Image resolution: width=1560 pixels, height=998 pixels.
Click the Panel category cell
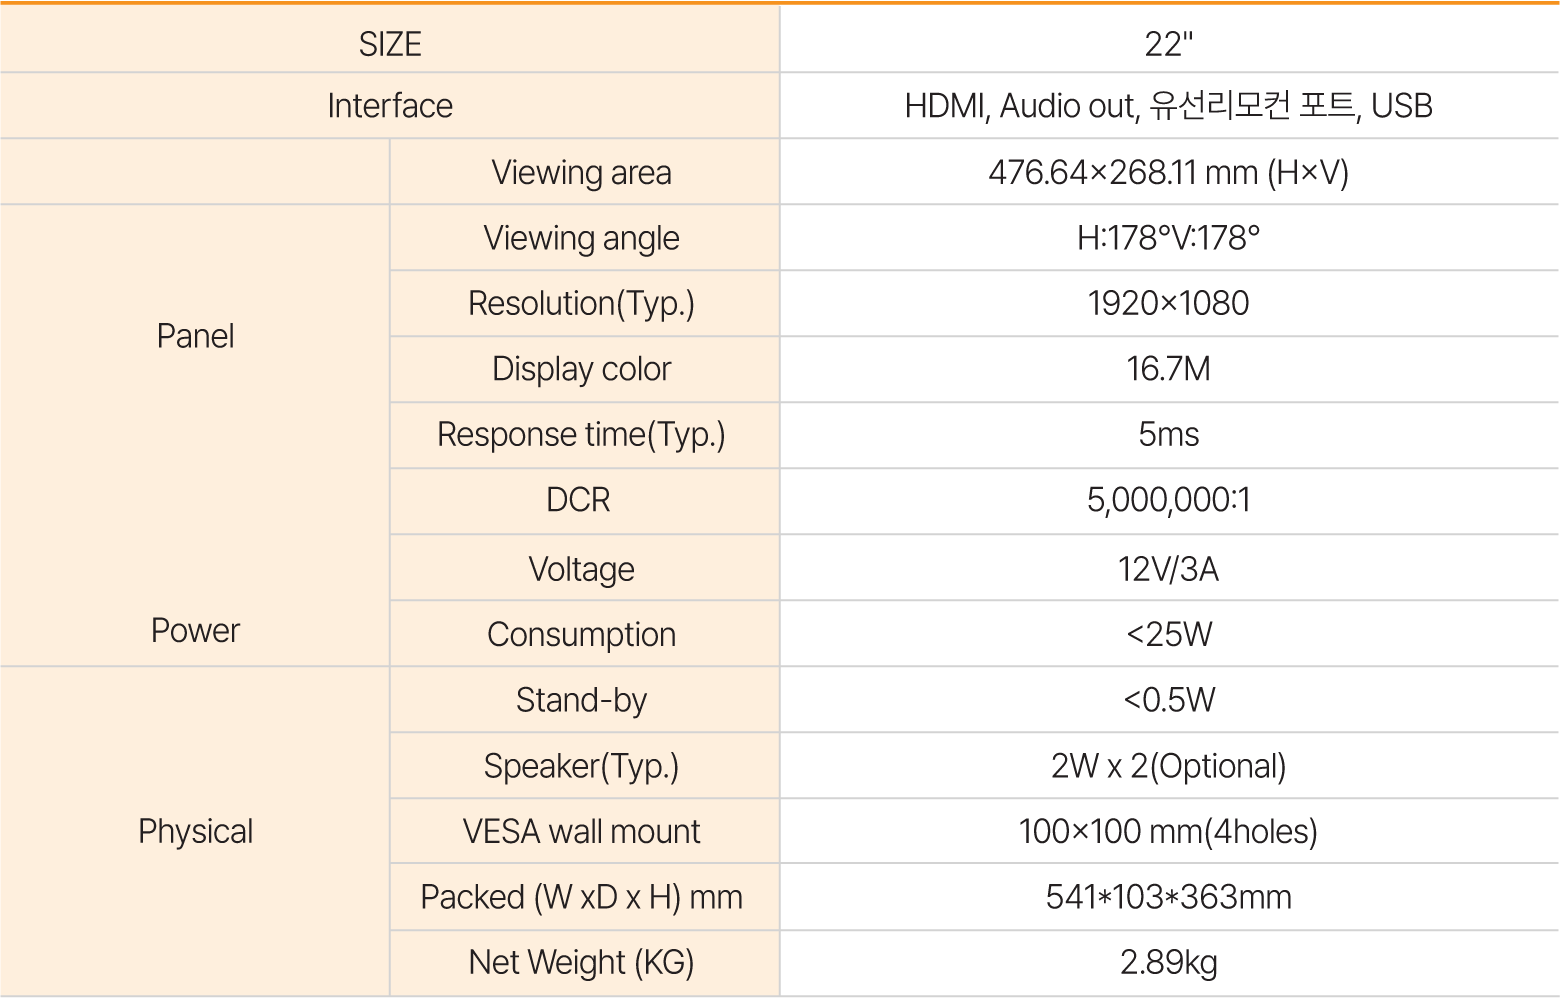[x=195, y=336]
